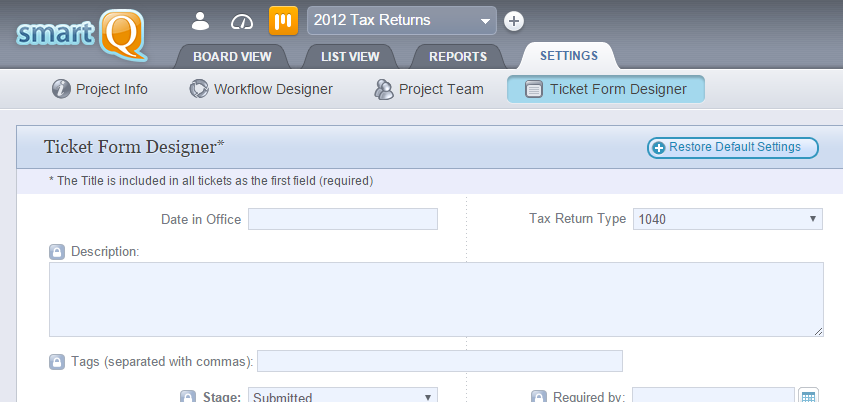Open the dashboard gauge icon
This screenshot has width=843, height=402.
(x=242, y=20)
